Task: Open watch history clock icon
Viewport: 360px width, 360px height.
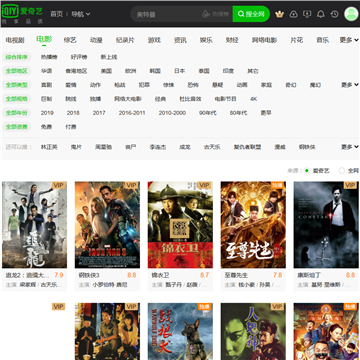Action: click(x=334, y=14)
